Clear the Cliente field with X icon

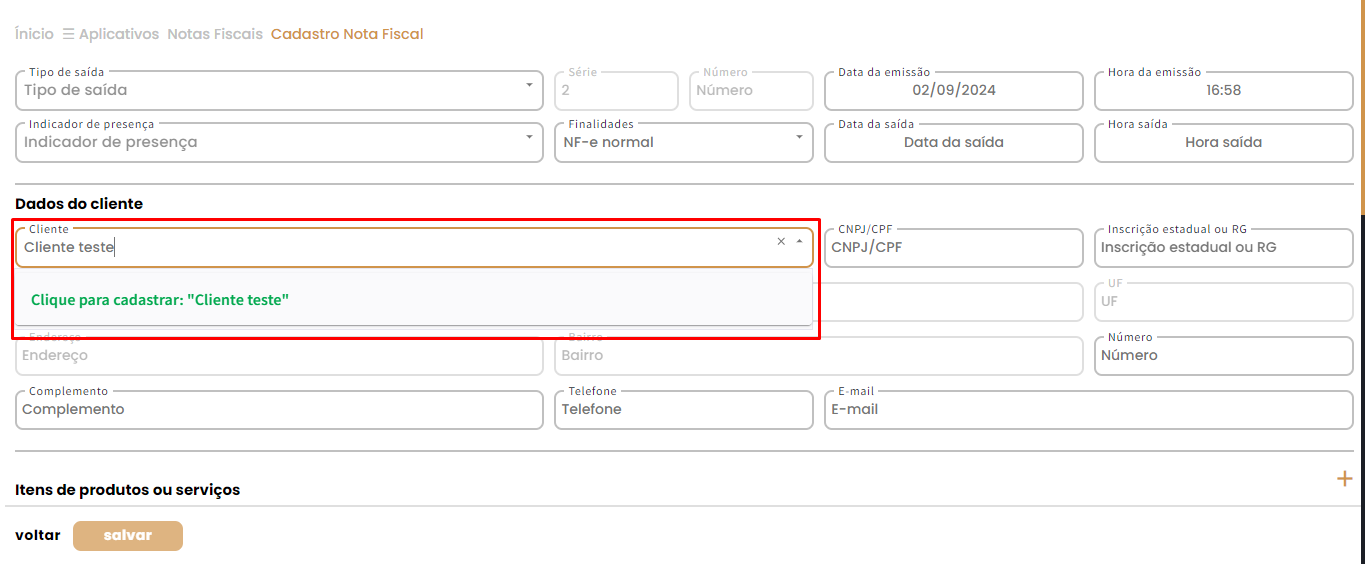(781, 242)
